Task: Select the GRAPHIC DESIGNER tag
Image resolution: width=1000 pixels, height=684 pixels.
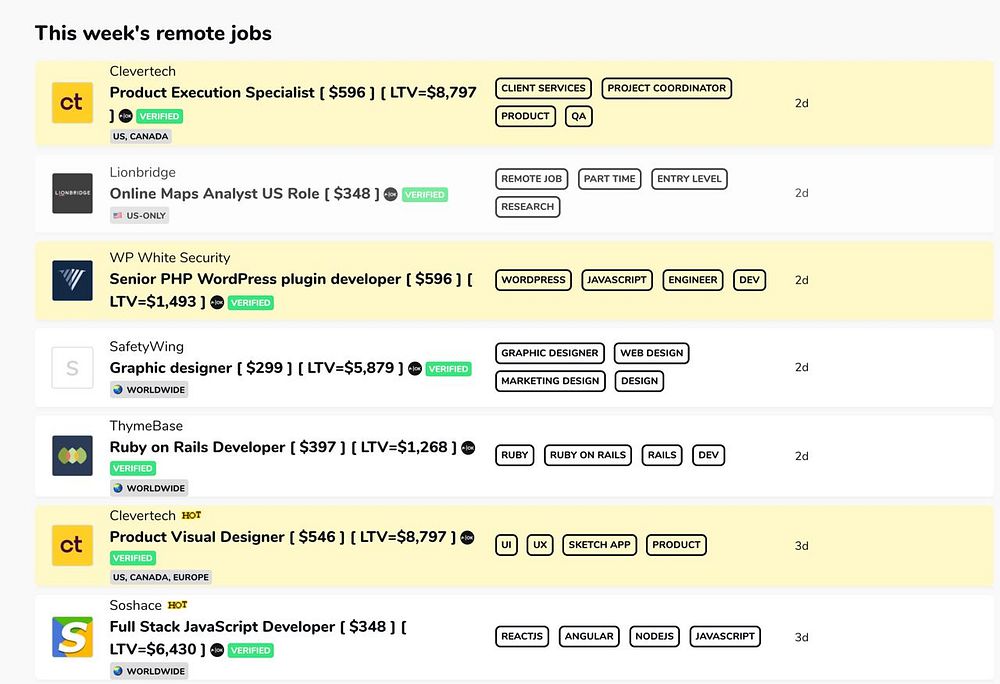Action: [550, 353]
